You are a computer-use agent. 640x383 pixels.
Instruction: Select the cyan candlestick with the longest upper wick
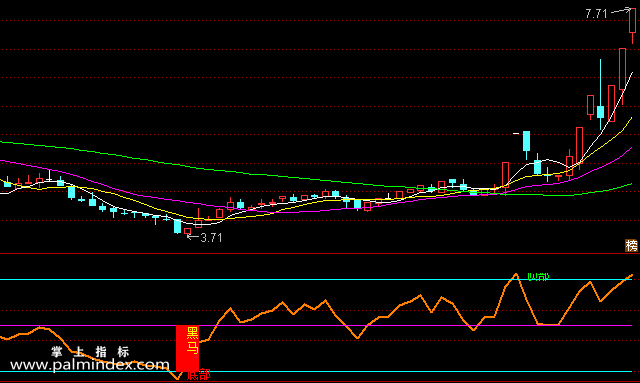[600, 94]
